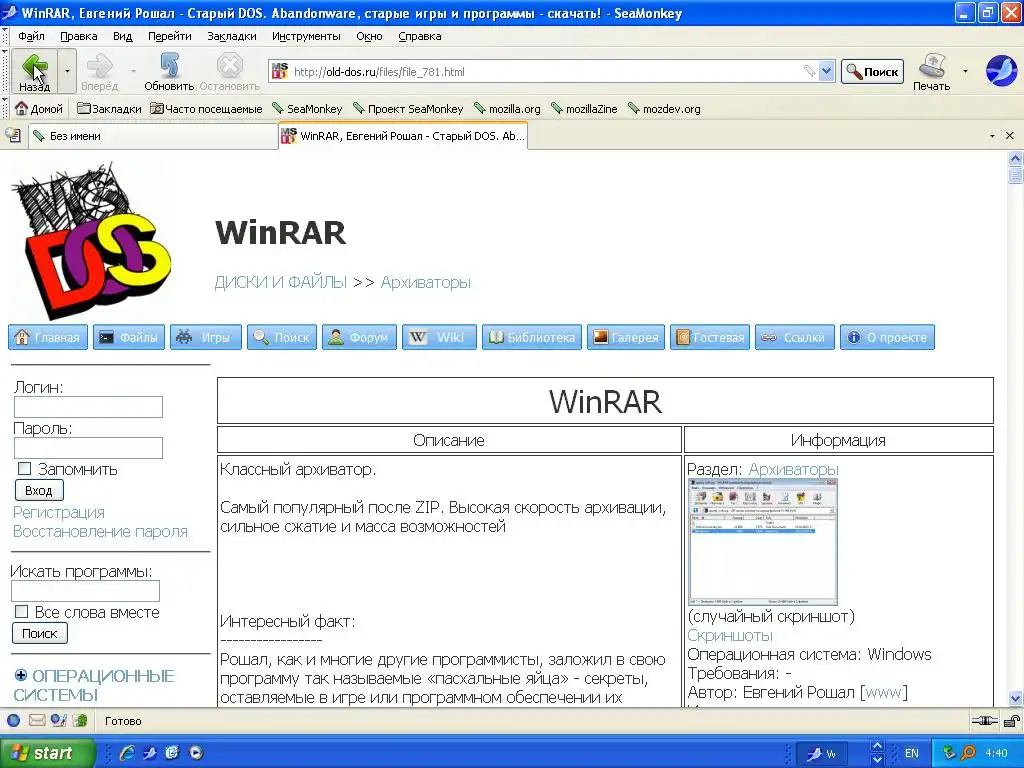The height and width of the screenshot is (768, 1024).
Task: Open the О проекте nav button
Action: [888, 337]
